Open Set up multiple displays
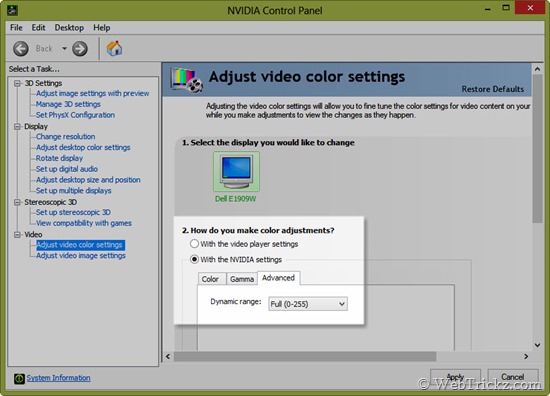The height and width of the screenshot is (396, 550). (x=74, y=191)
